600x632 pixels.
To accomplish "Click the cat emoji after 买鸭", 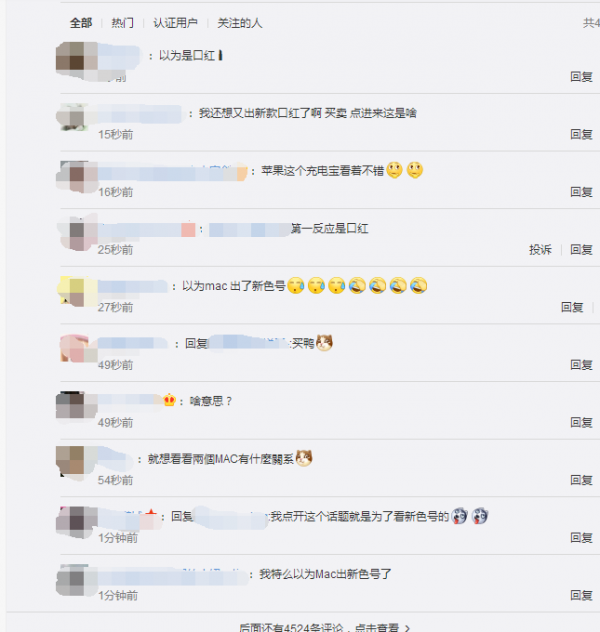I will point(324,343).
